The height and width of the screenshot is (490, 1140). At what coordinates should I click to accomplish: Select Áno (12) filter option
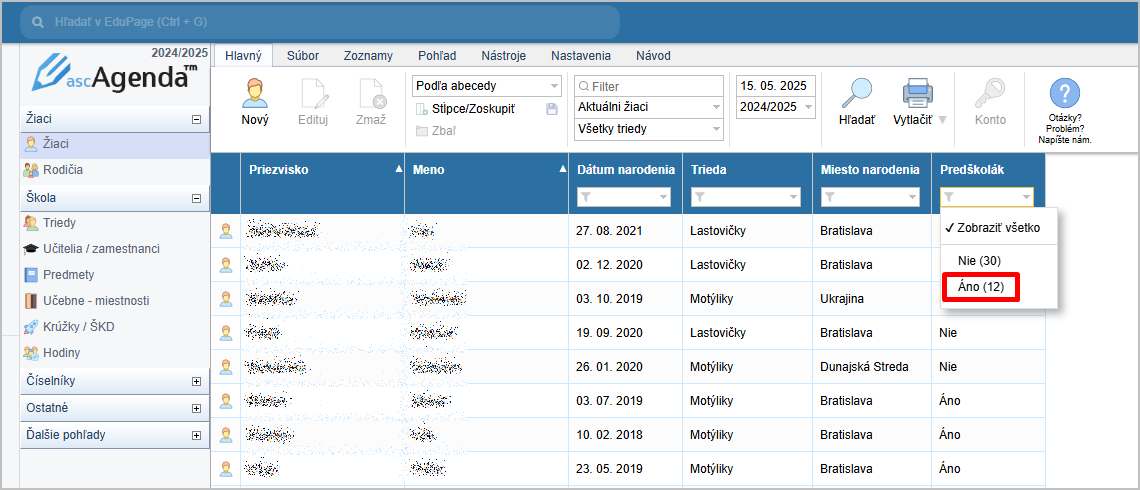[x=980, y=287]
